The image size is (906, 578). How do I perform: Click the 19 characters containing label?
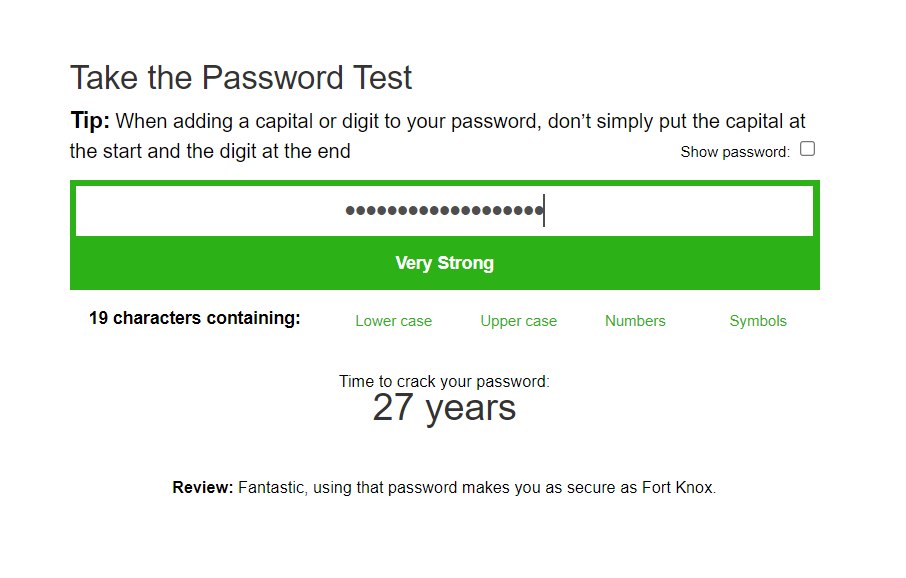coord(195,318)
